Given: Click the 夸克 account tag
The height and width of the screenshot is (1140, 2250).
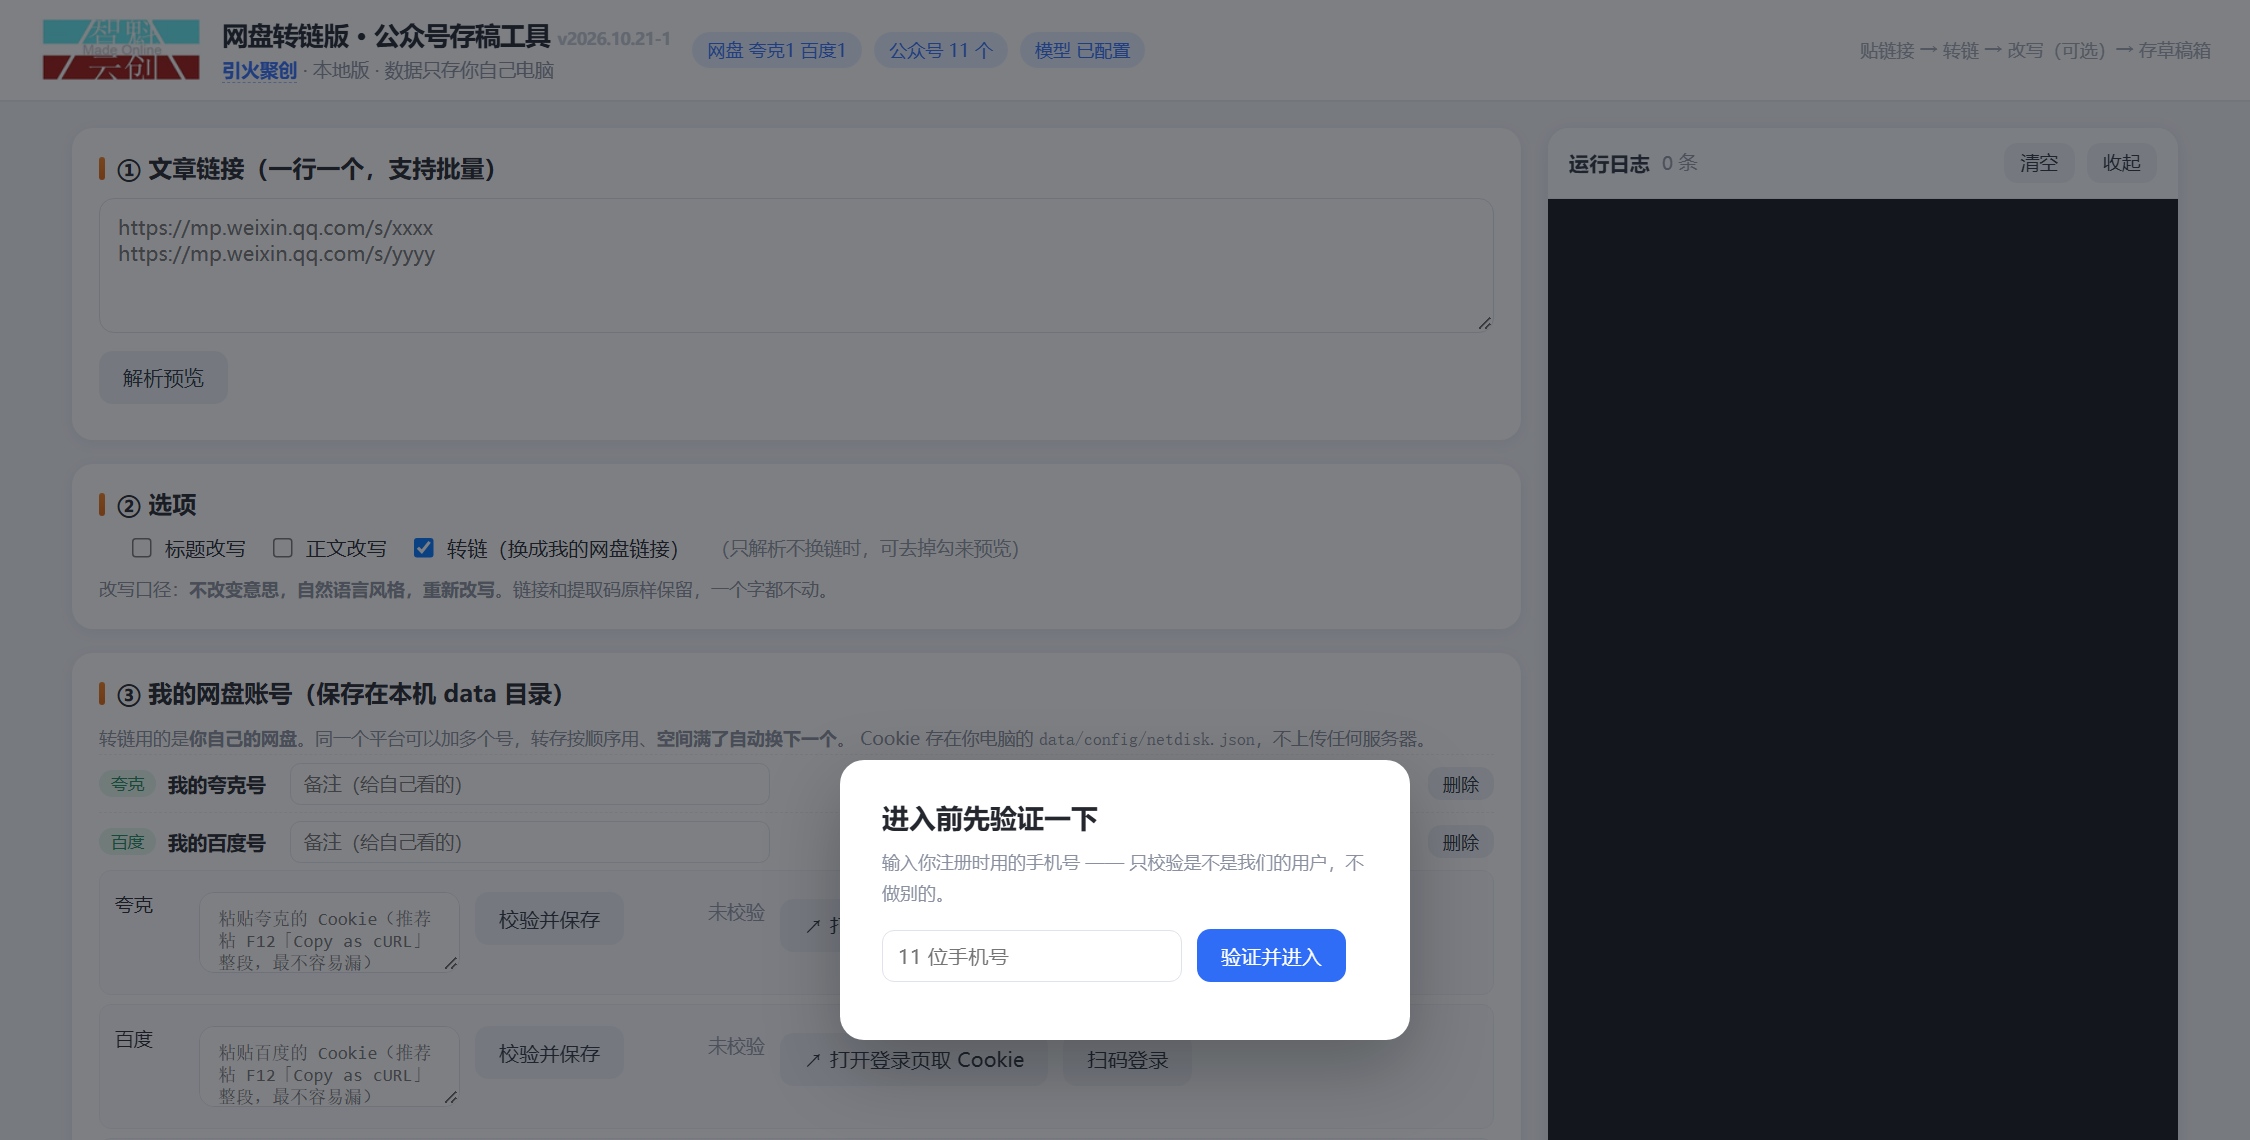Looking at the screenshot, I should [127, 784].
